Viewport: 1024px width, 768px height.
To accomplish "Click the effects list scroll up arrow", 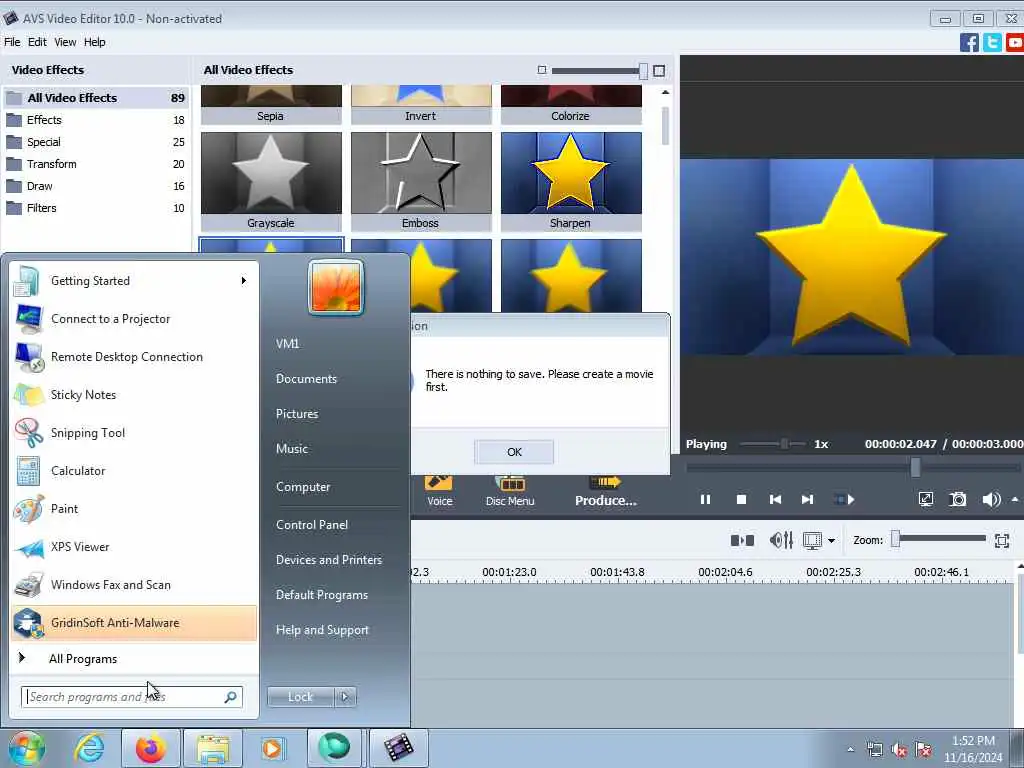I will pyautogui.click(x=665, y=93).
